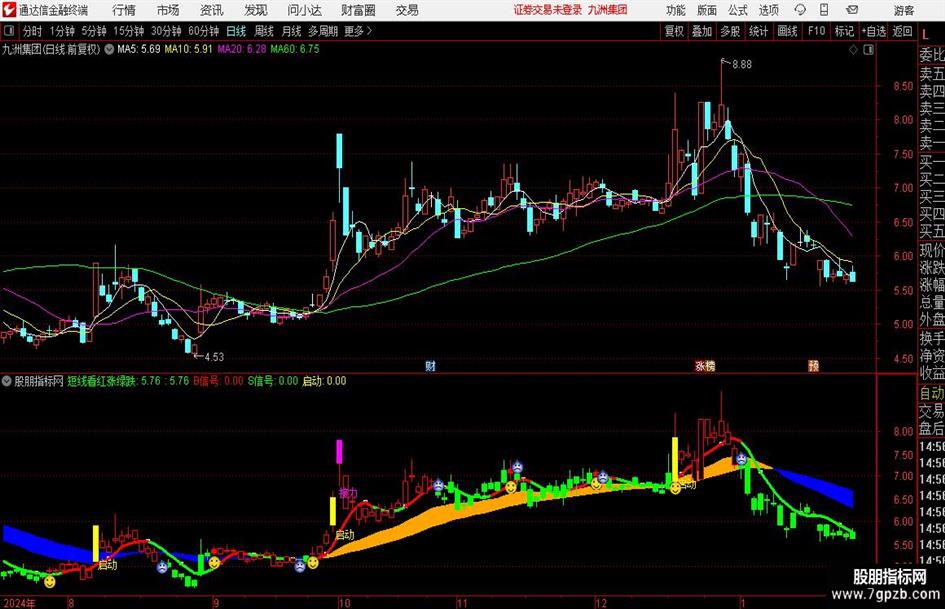Add stock with +自选 button

coord(874,31)
